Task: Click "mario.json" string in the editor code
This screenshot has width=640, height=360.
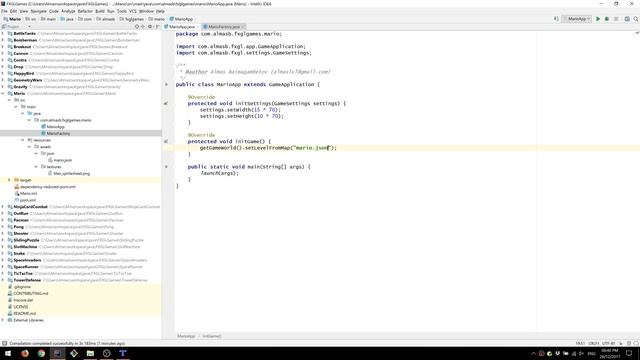Action: click(313, 148)
